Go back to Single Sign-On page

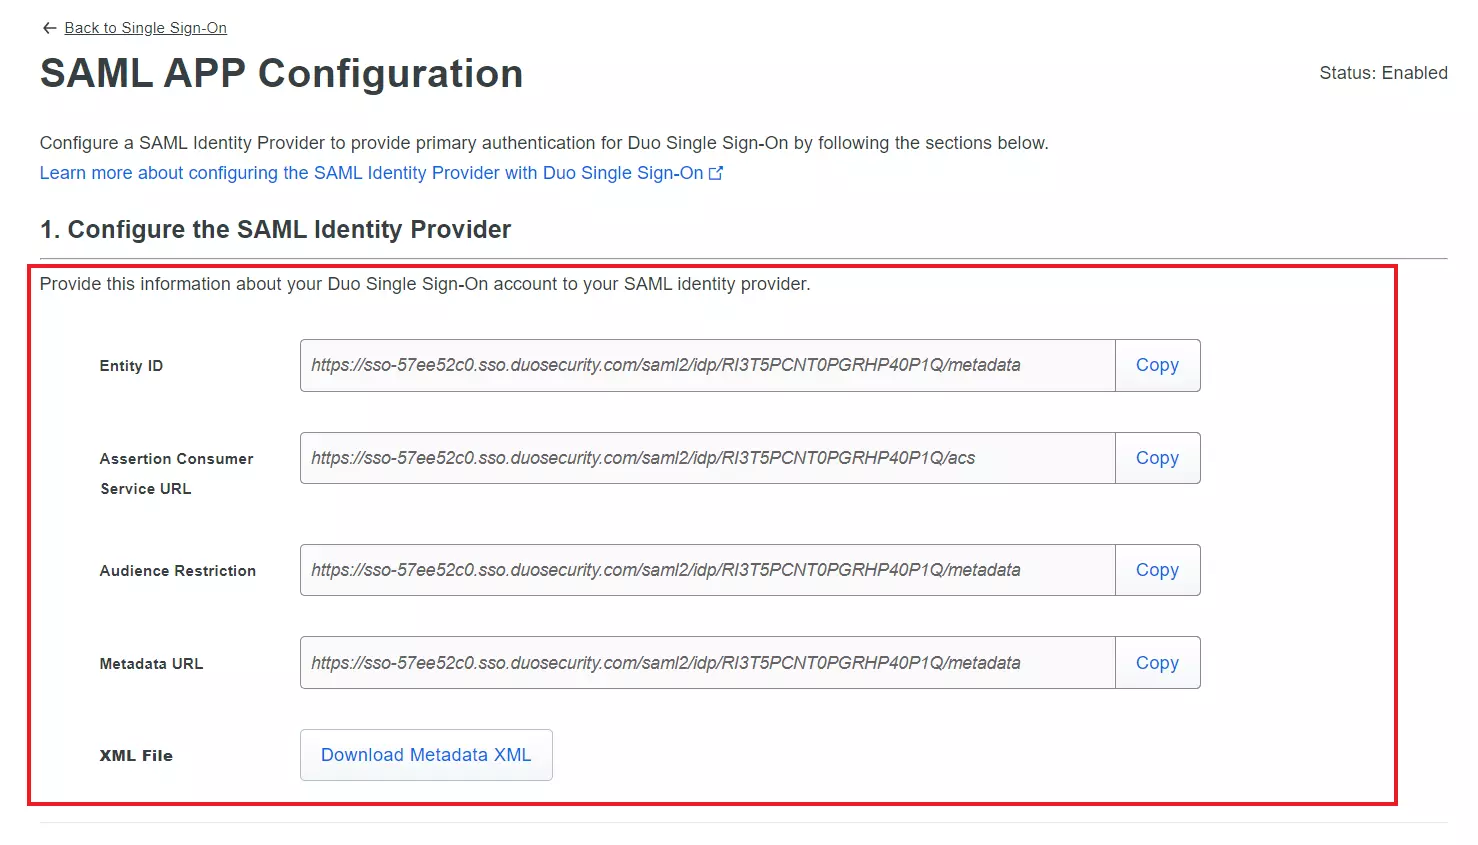point(145,28)
